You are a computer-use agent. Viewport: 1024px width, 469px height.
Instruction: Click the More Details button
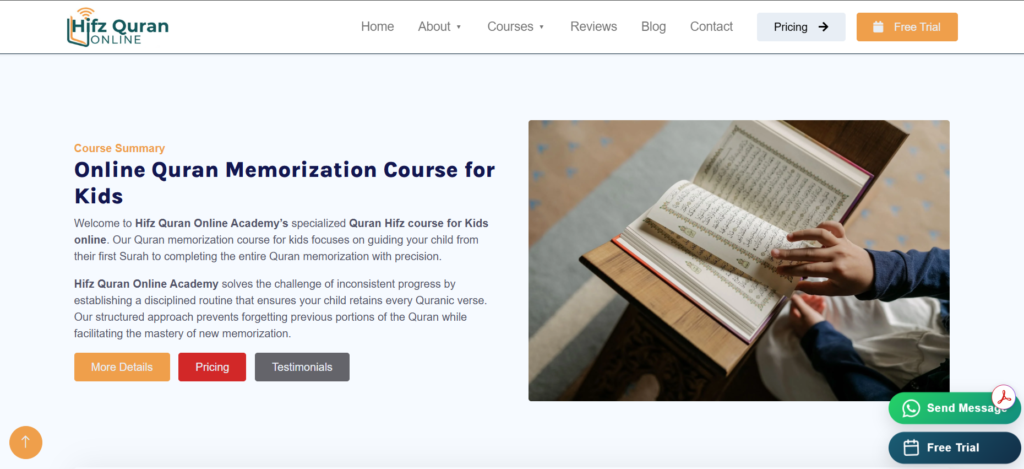122,367
